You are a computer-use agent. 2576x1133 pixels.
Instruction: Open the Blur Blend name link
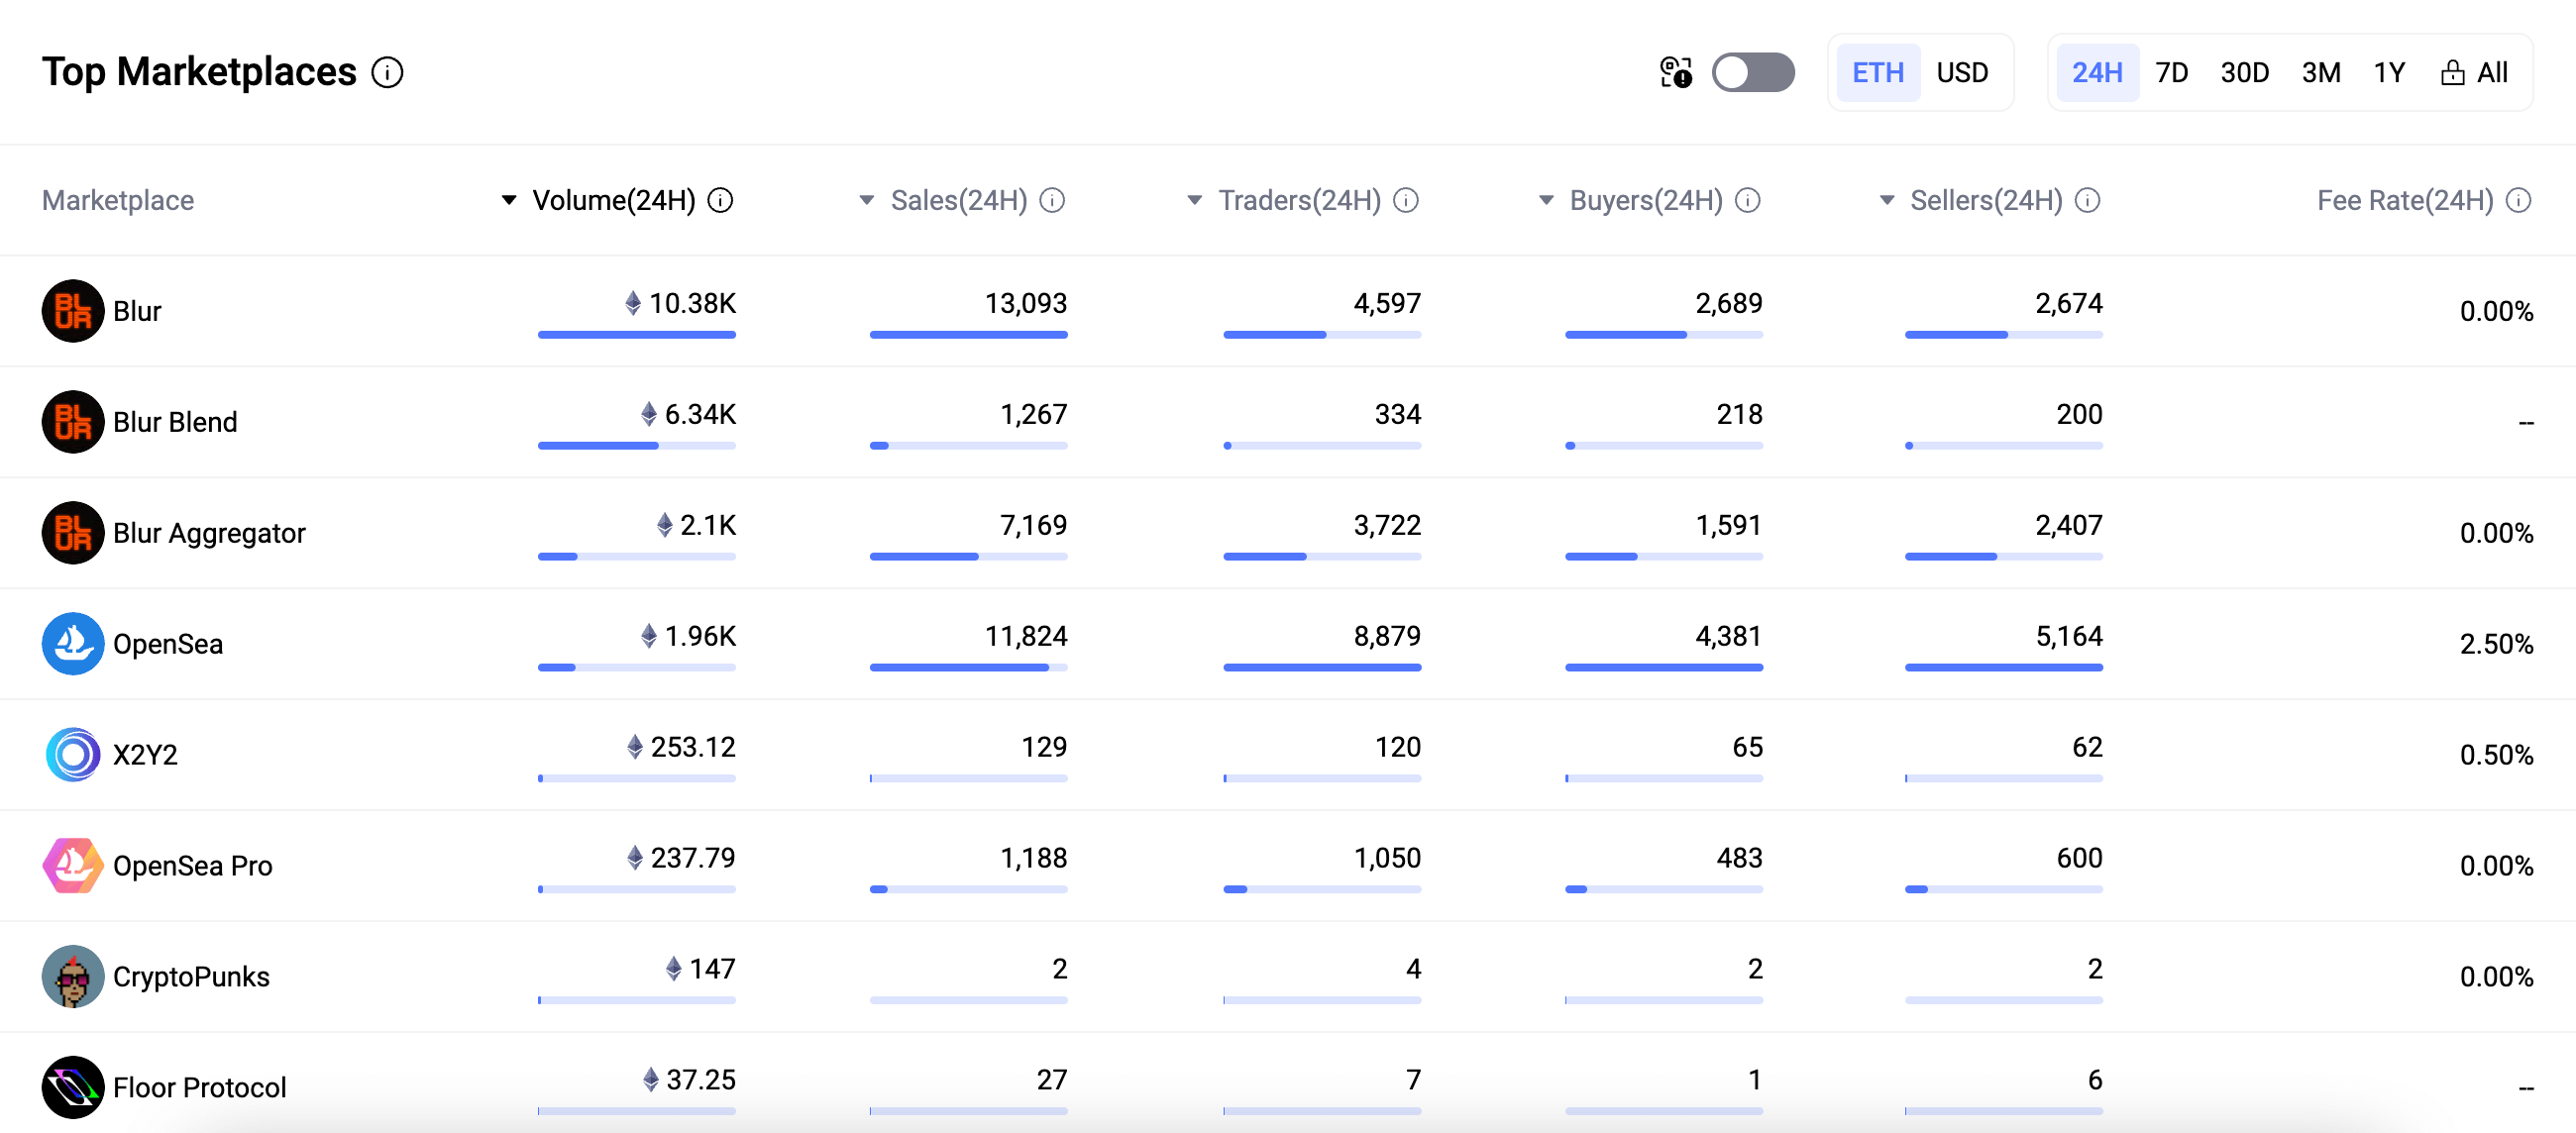point(175,422)
